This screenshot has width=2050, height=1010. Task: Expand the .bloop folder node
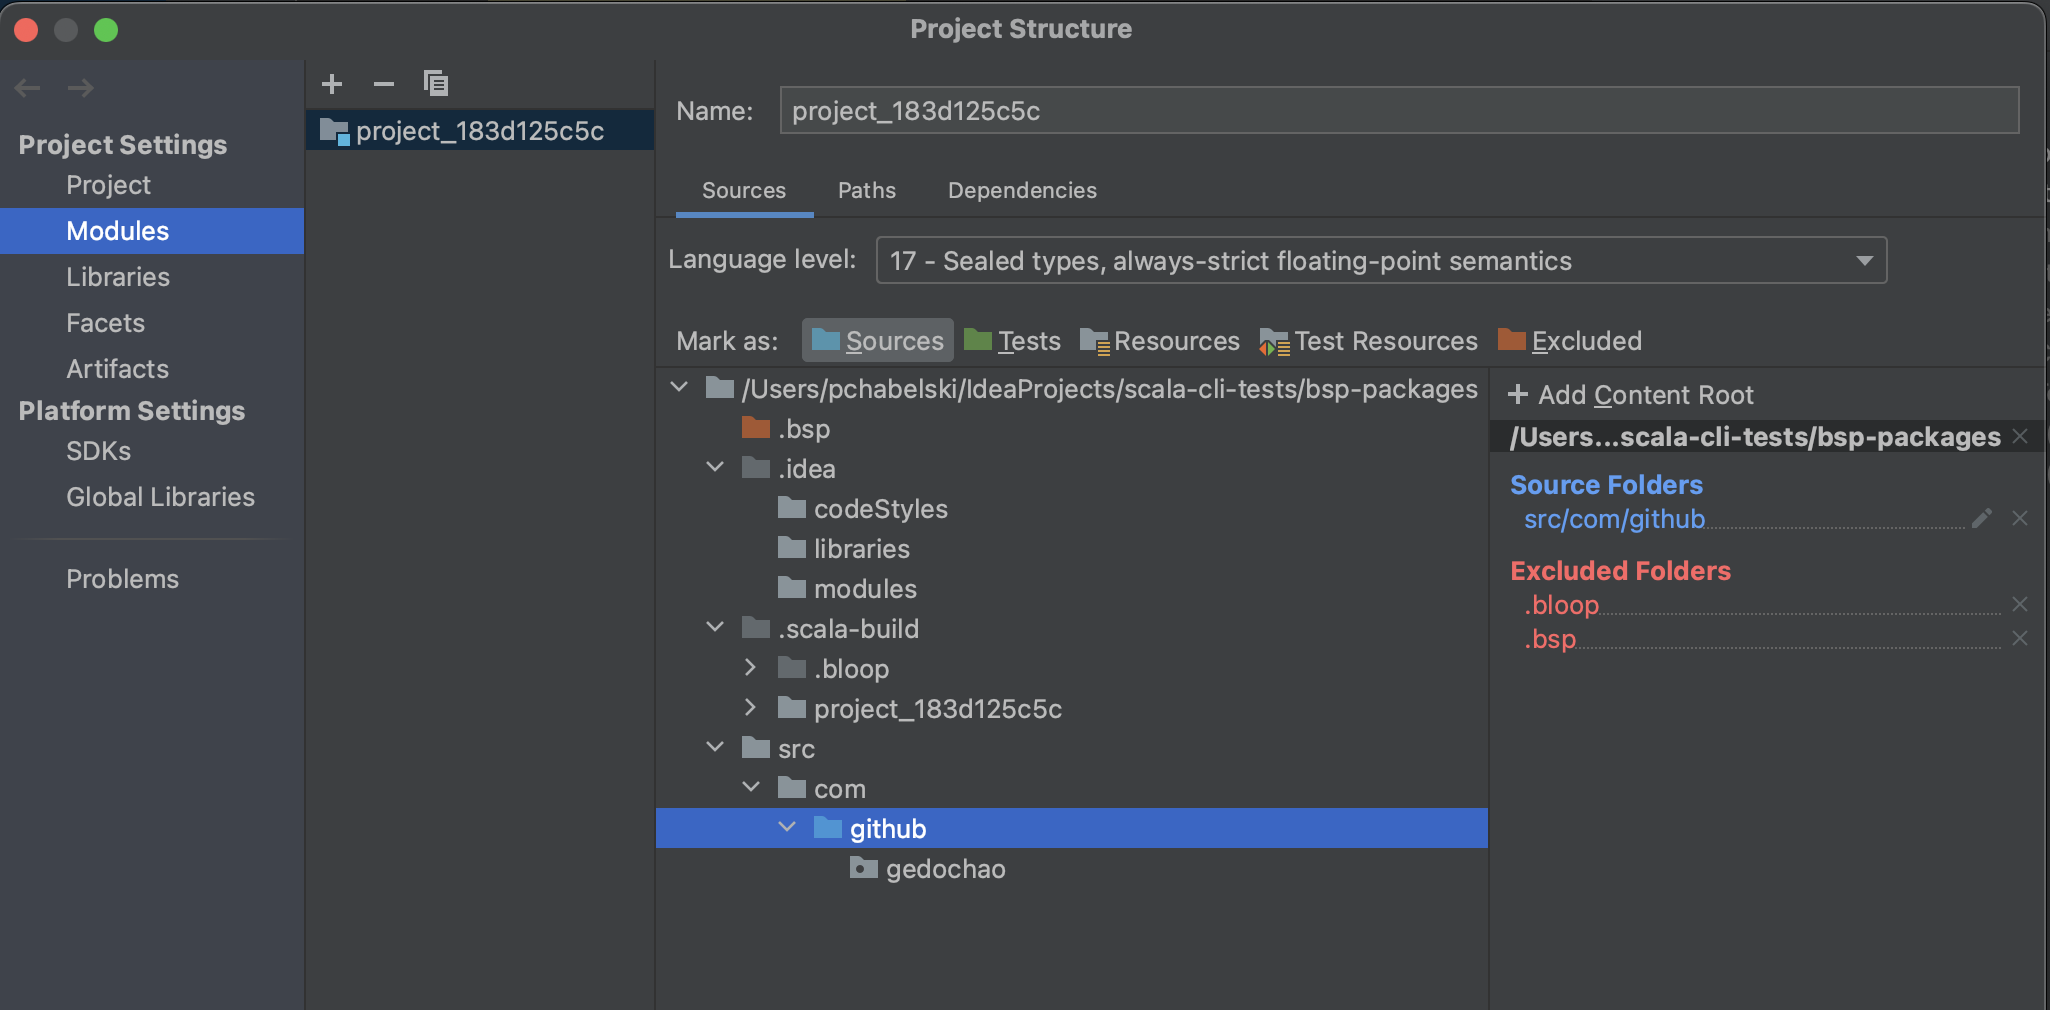coord(750,667)
